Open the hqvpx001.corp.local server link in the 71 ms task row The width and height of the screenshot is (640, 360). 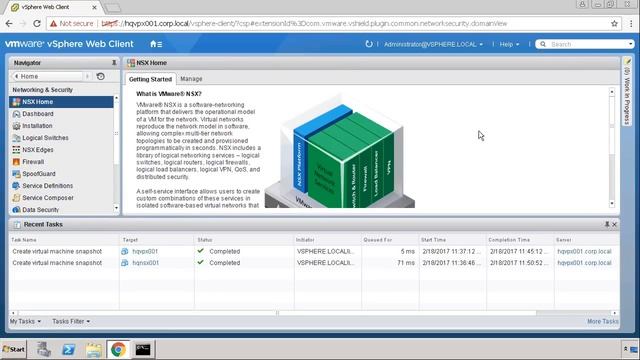click(584, 263)
